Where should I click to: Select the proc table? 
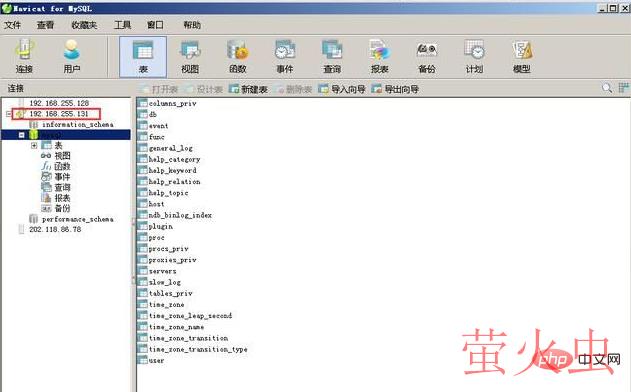[157, 238]
